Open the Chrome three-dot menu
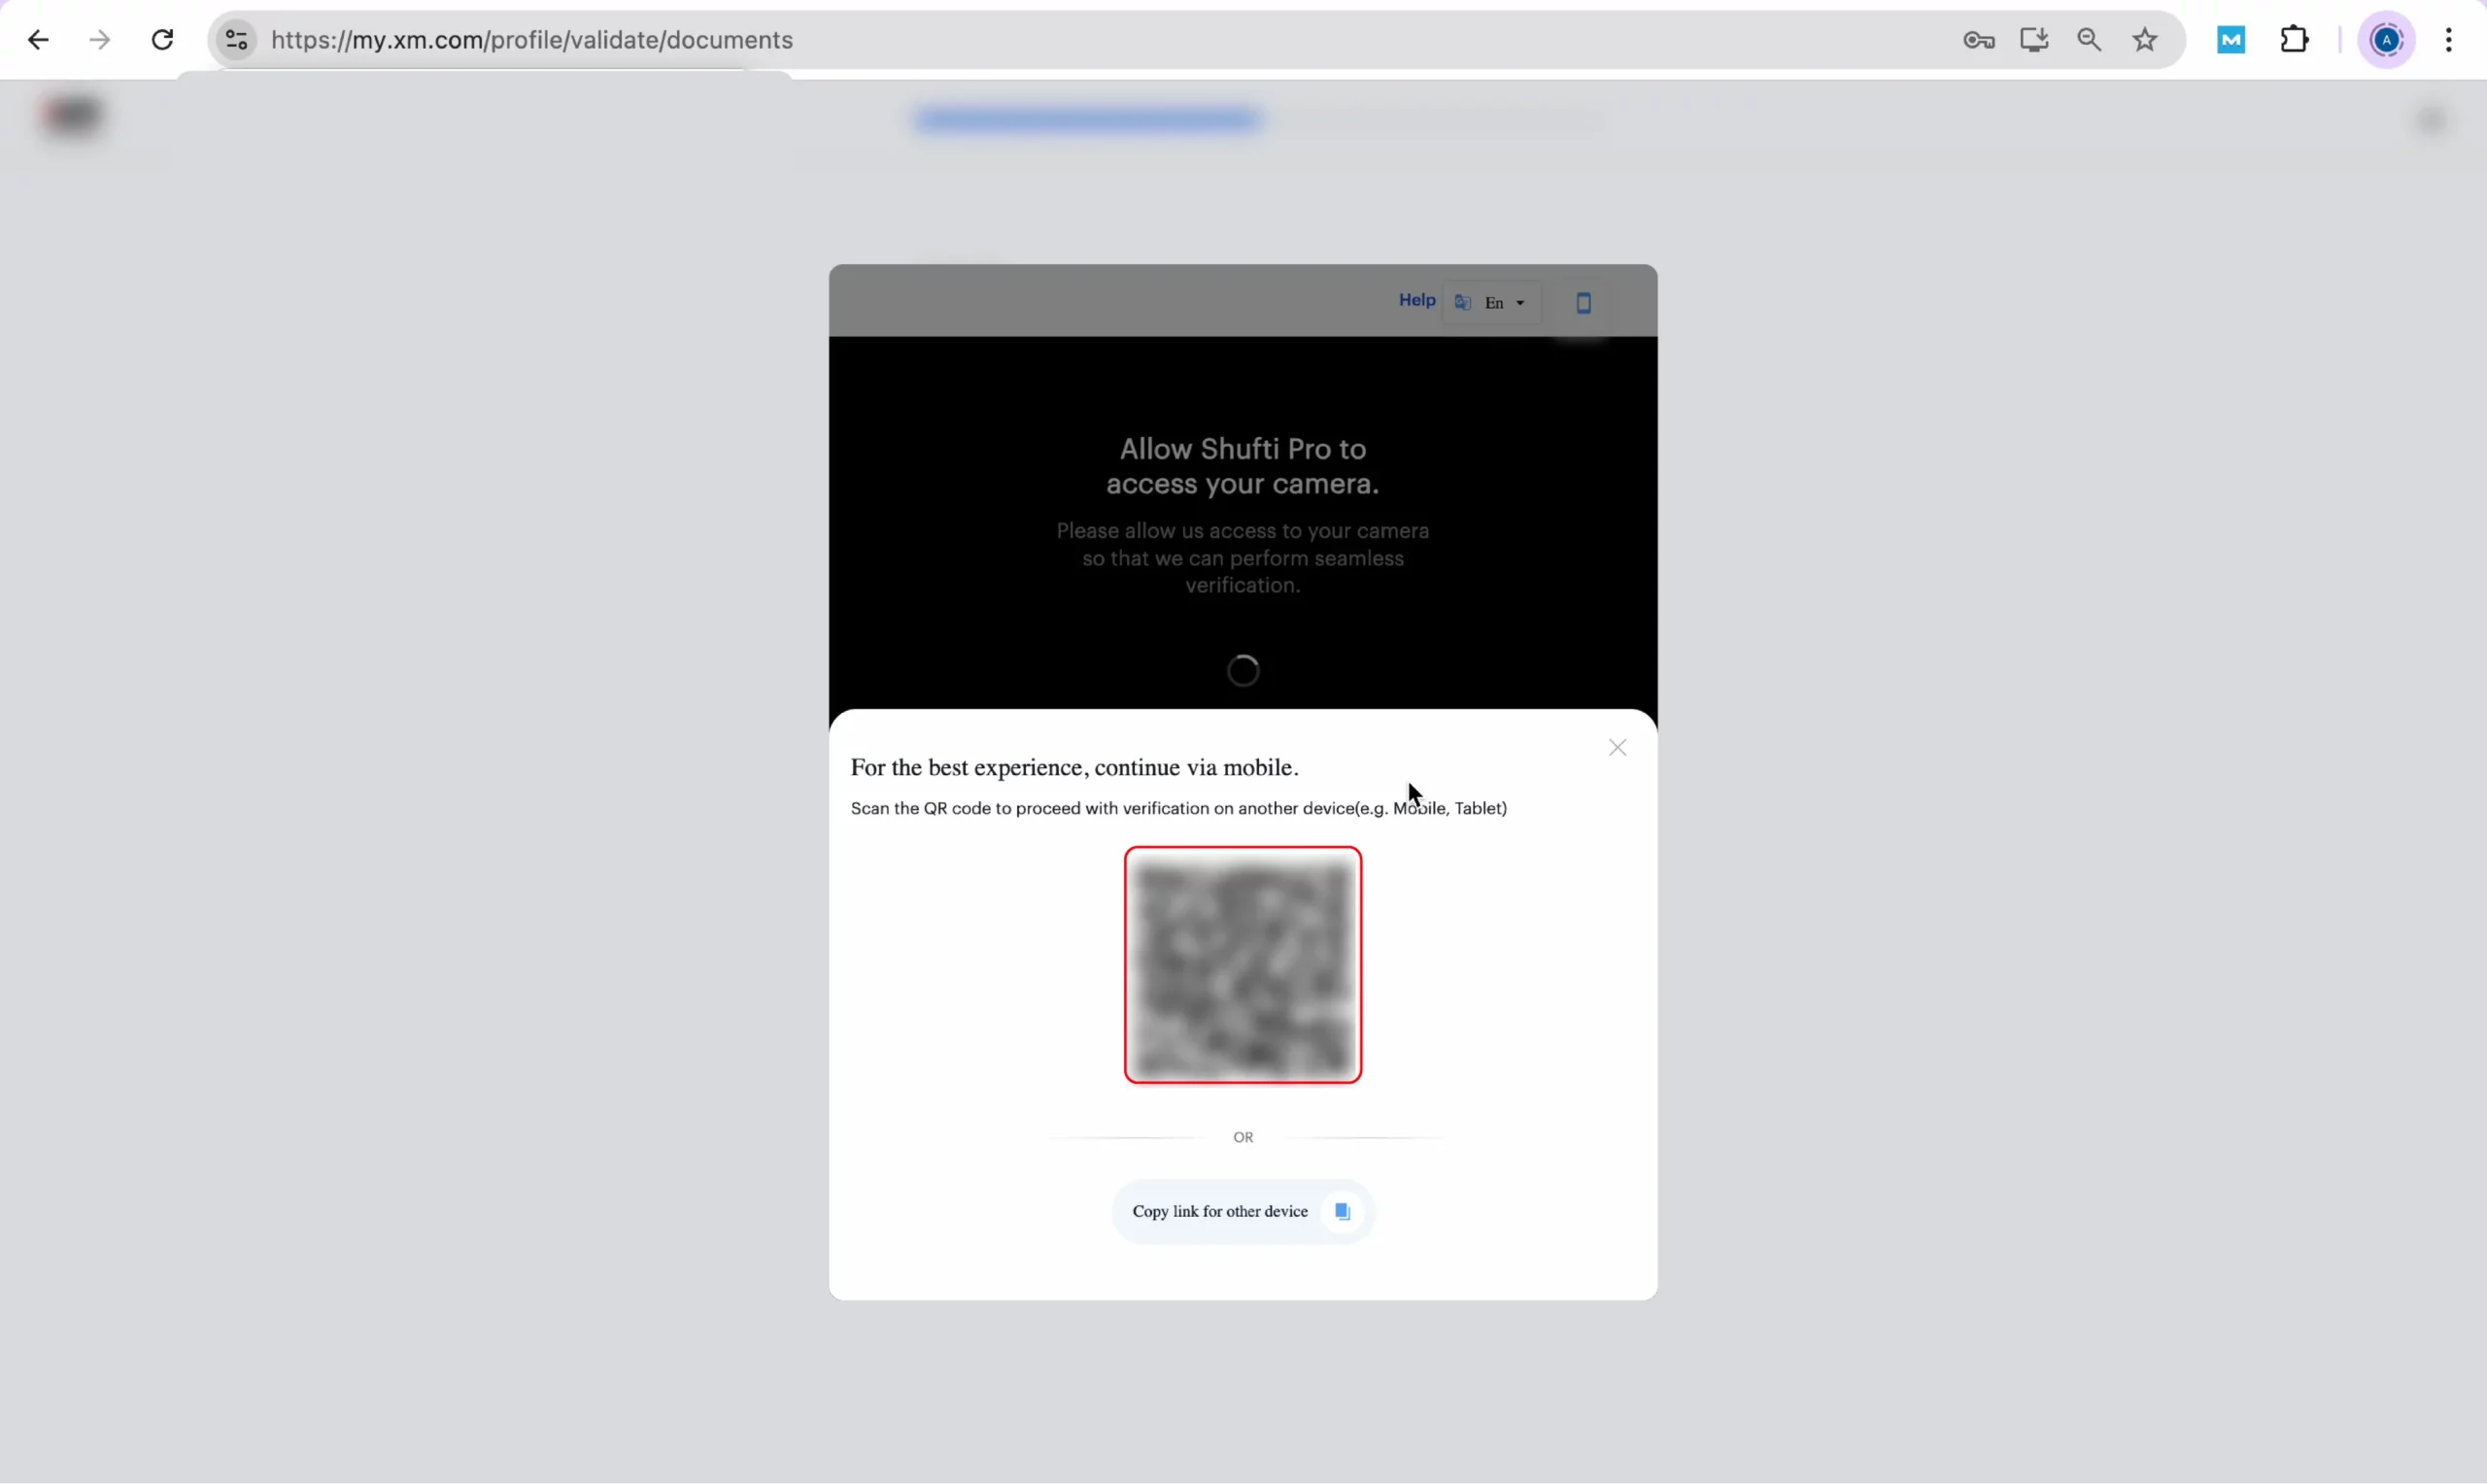 (2449, 39)
